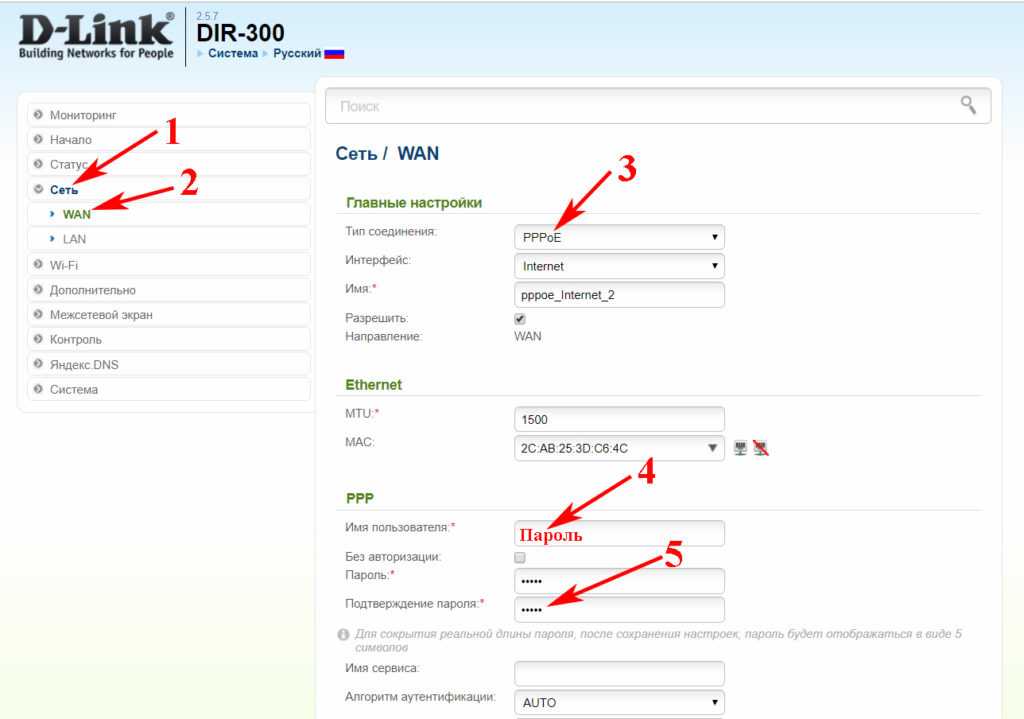
Task: Expand the MAC address combo box
Action: tap(712, 448)
